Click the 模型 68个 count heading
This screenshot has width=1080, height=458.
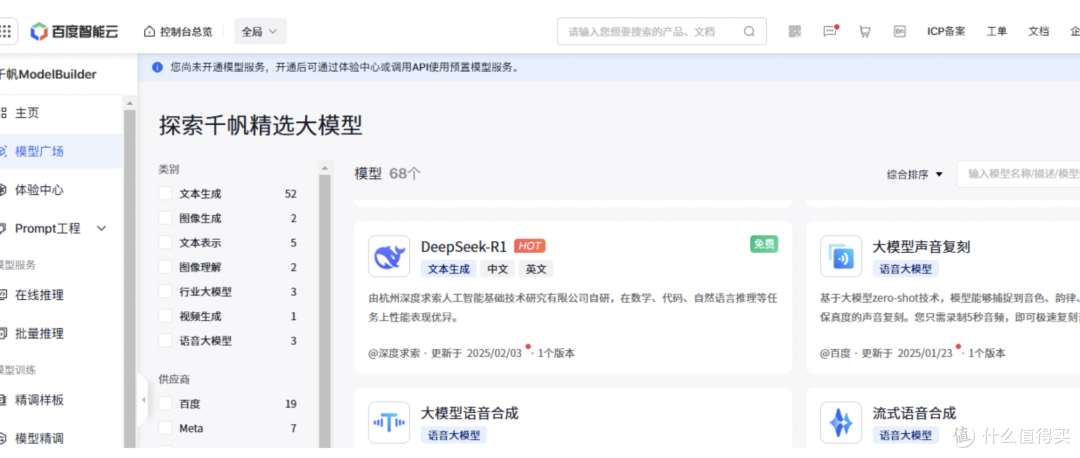click(388, 174)
